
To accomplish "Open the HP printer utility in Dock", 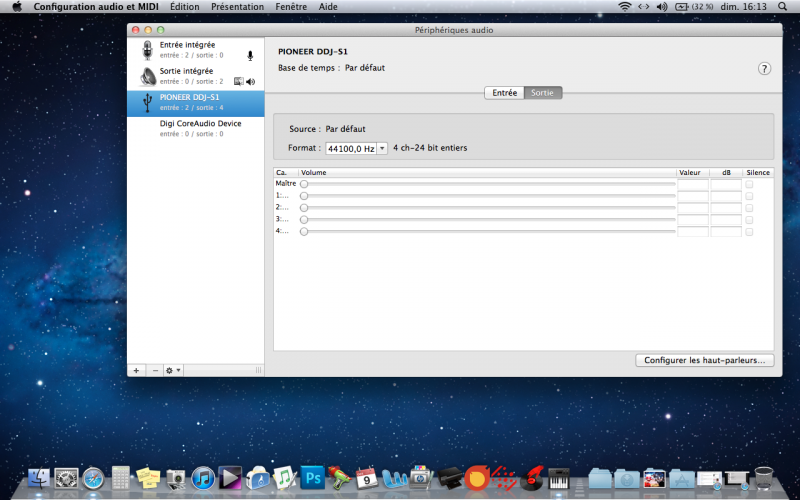I will [421, 478].
